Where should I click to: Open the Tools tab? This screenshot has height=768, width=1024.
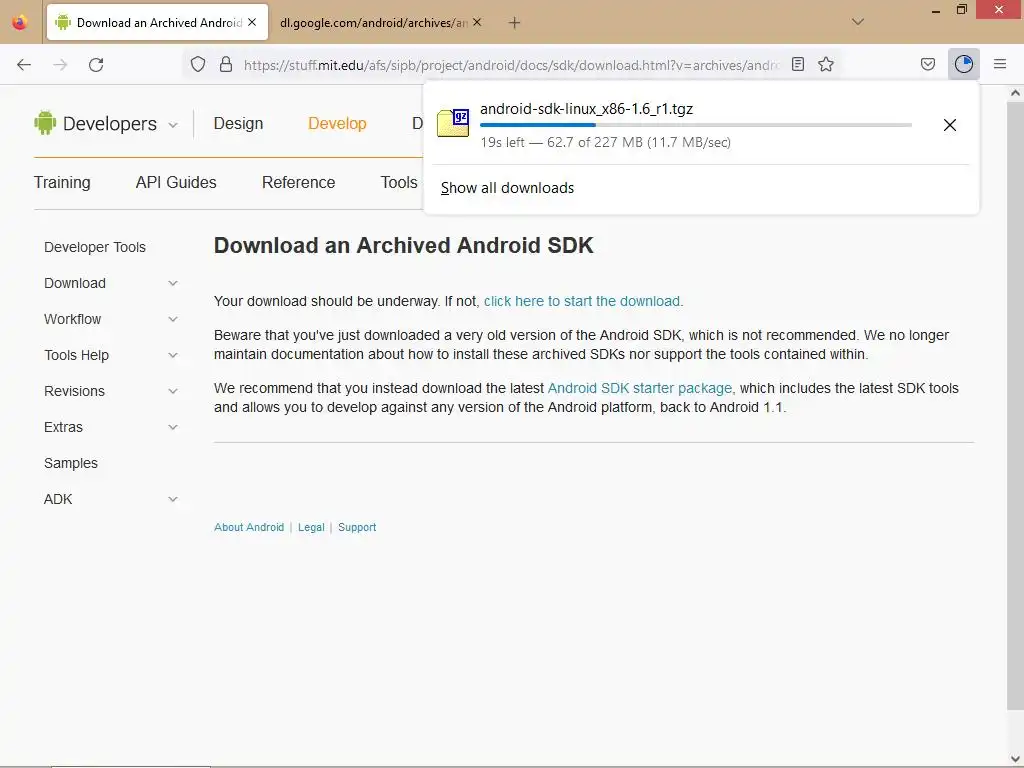point(399,182)
